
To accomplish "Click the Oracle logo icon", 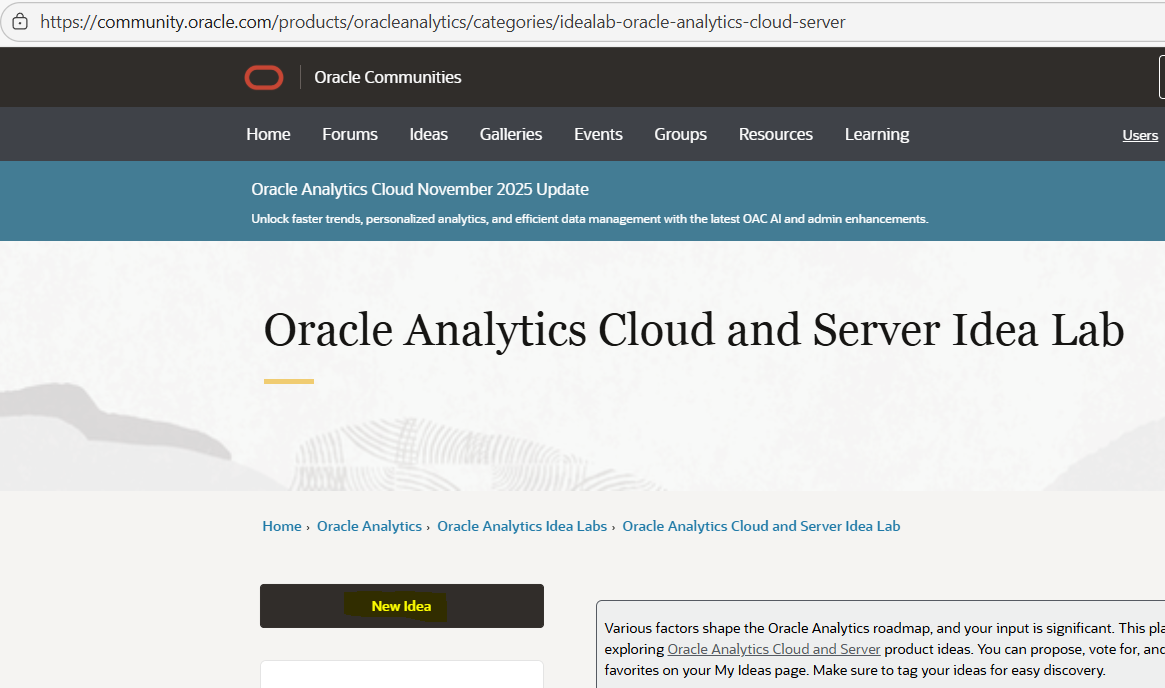I will 264,77.
